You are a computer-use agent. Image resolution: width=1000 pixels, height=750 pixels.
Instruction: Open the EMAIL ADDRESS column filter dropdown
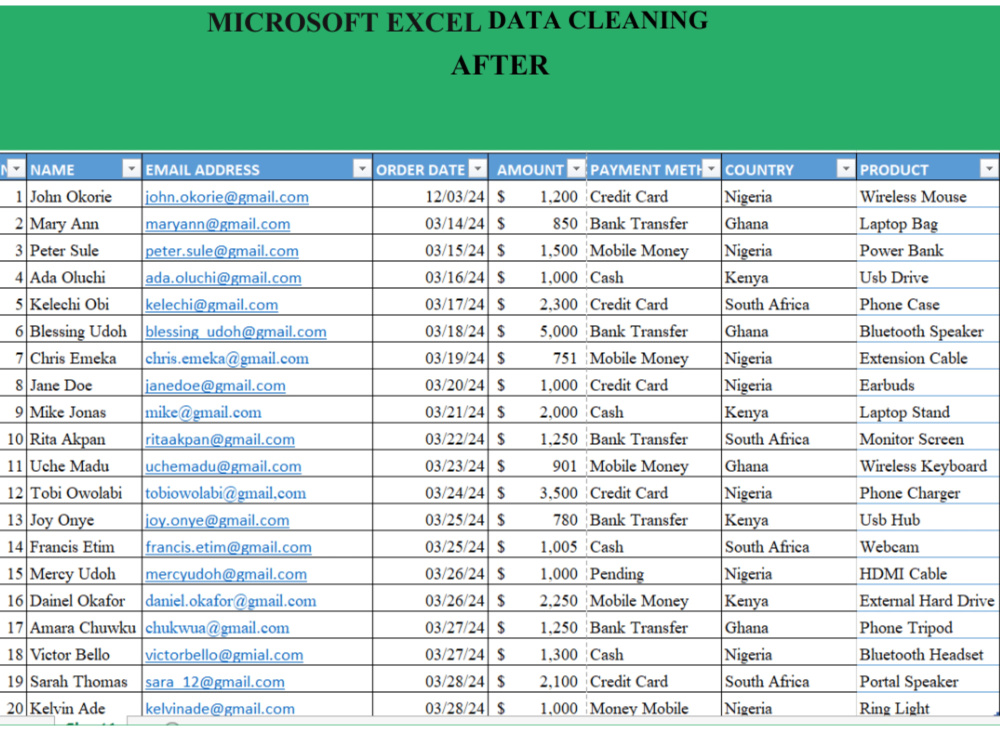pos(362,169)
